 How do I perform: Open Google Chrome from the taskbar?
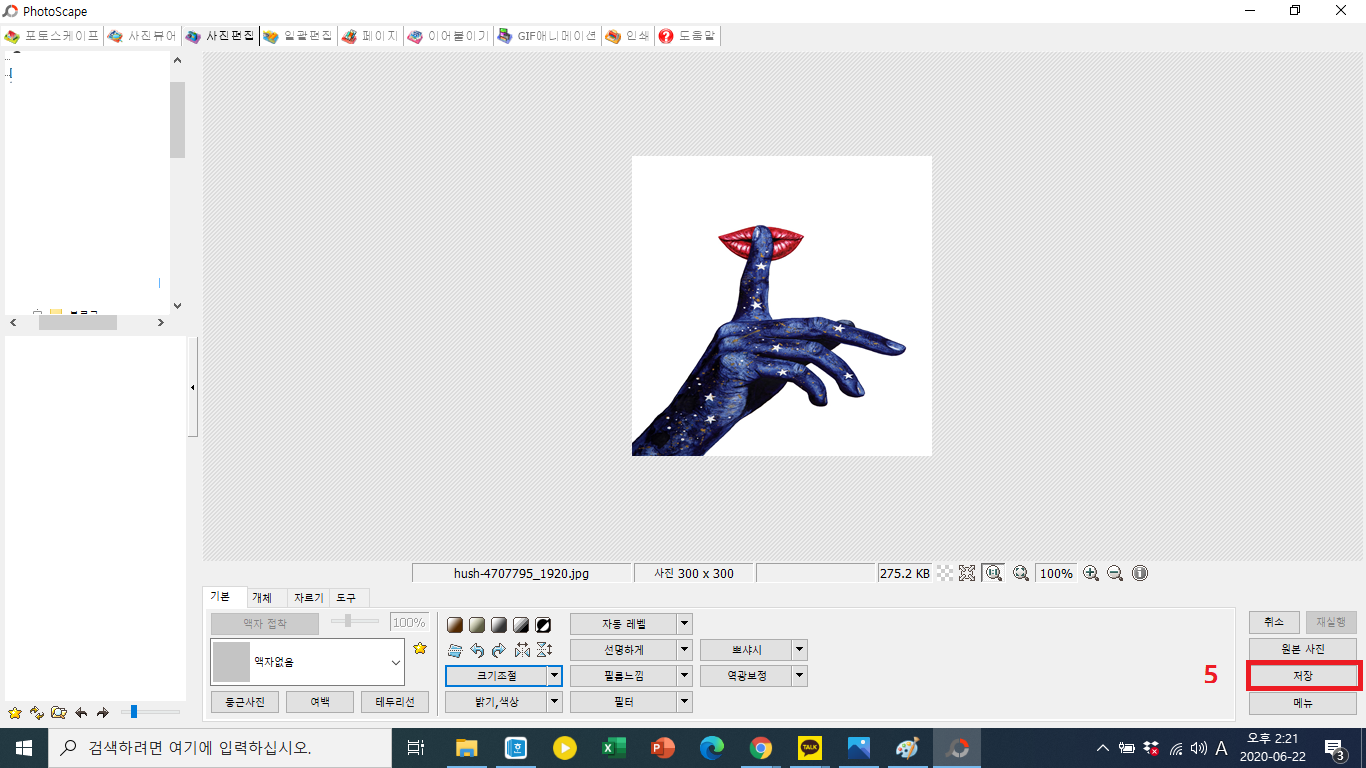pyautogui.click(x=761, y=748)
